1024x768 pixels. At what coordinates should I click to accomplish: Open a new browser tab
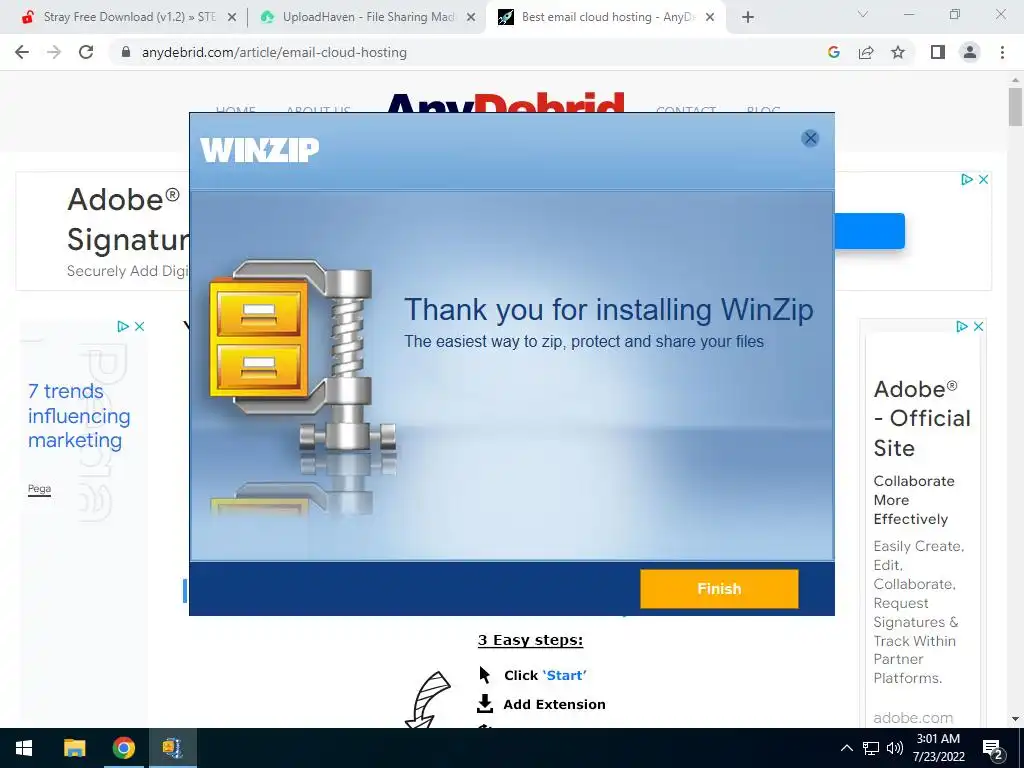point(748,17)
